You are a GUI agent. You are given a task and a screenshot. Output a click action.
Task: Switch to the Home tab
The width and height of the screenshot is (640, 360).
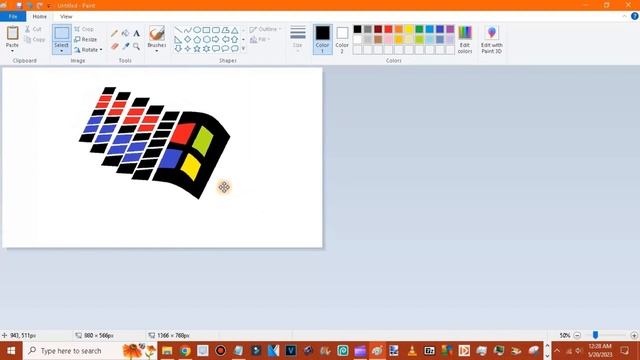[x=40, y=16]
